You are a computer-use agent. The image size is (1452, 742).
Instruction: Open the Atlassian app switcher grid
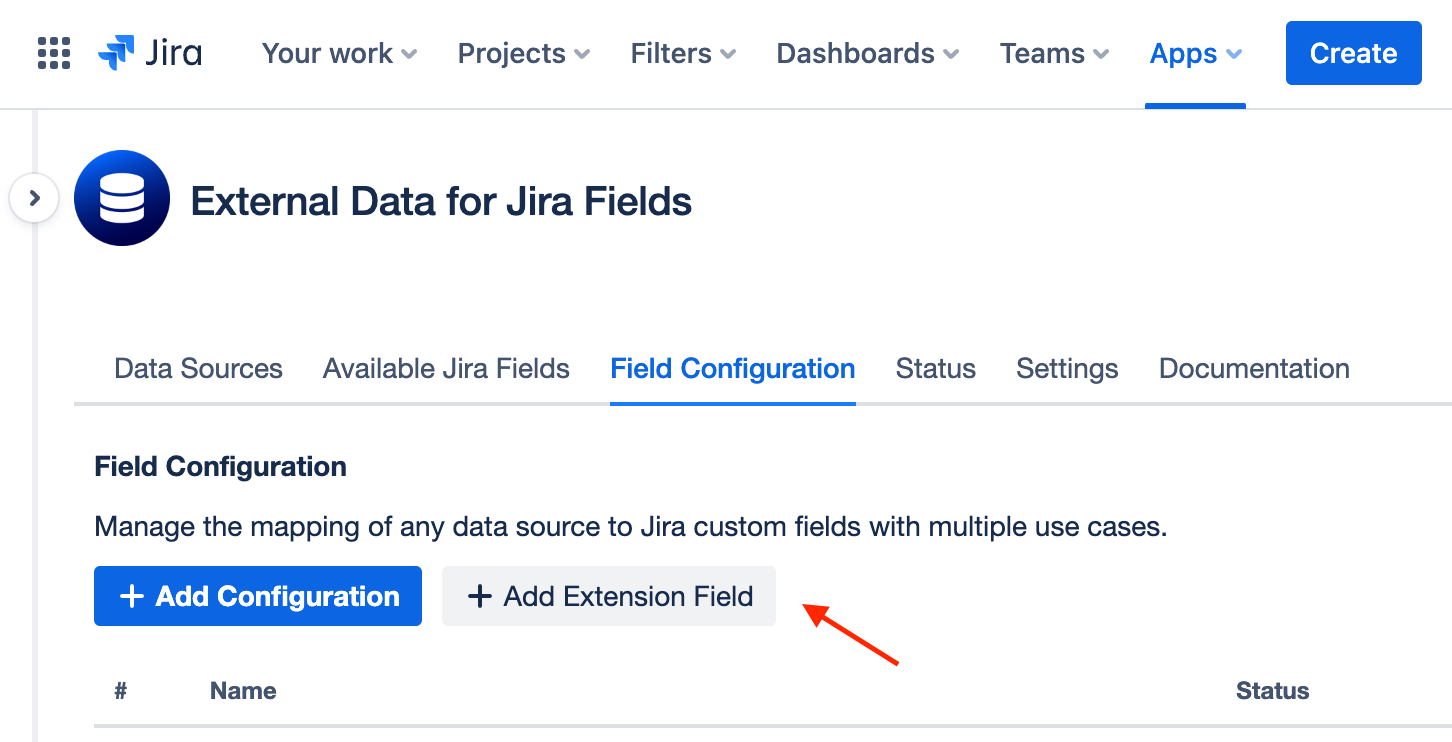pyautogui.click(x=53, y=53)
